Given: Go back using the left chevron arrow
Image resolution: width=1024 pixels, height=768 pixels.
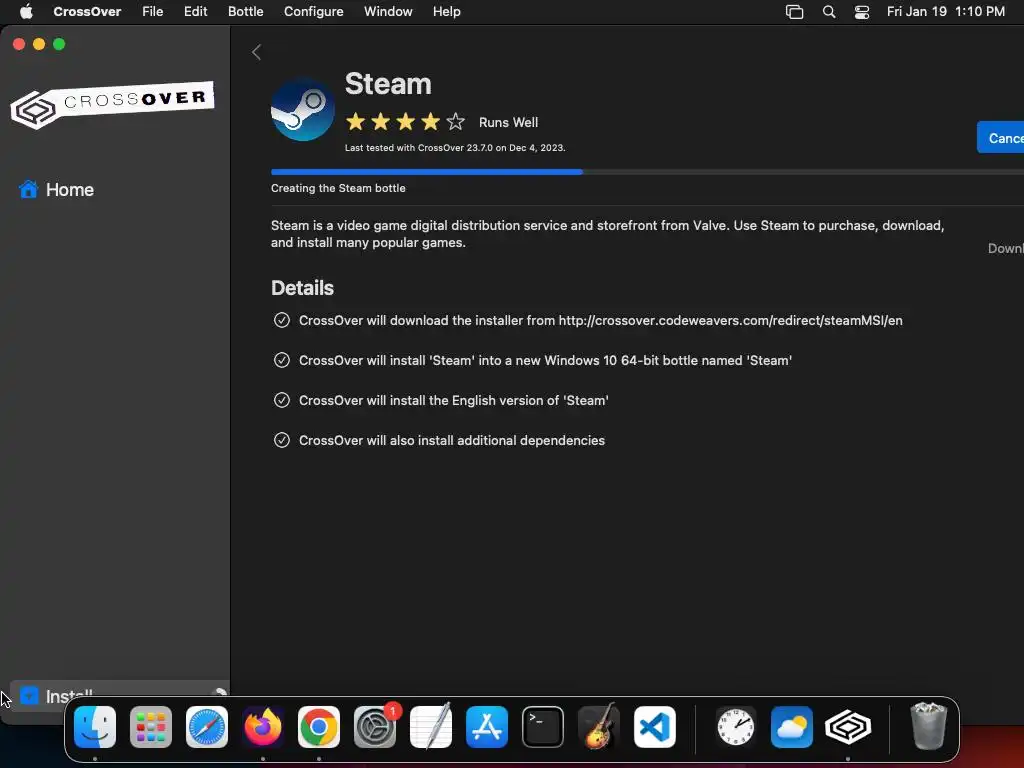Looking at the screenshot, I should coord(257,52).
